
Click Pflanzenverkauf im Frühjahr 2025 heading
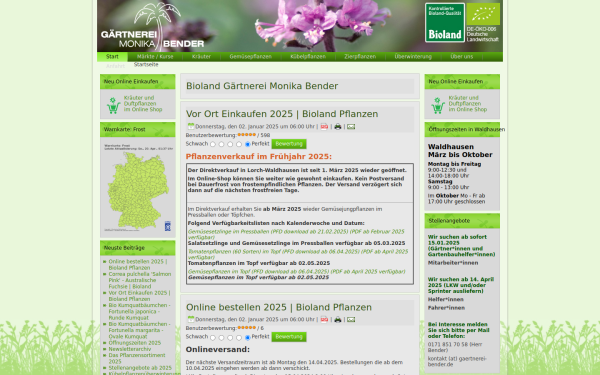click(259, 157)
